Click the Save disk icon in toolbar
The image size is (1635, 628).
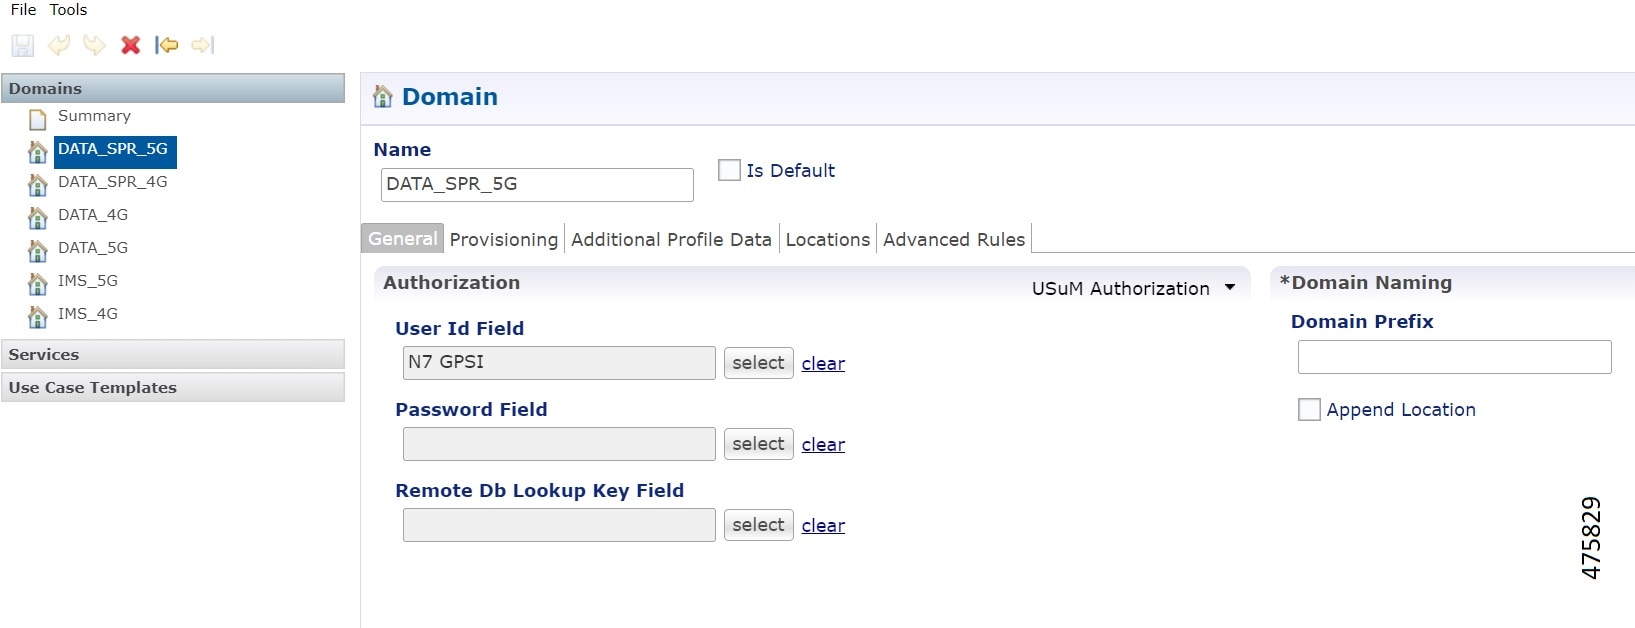click(x=23, y=45)
